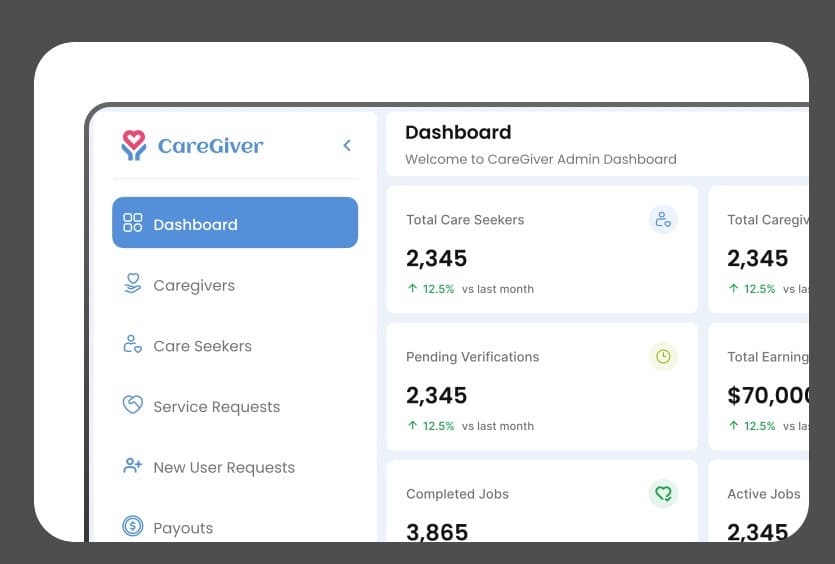Open New User Requests
Screen dimensions: 835x564
click(235, 468)
